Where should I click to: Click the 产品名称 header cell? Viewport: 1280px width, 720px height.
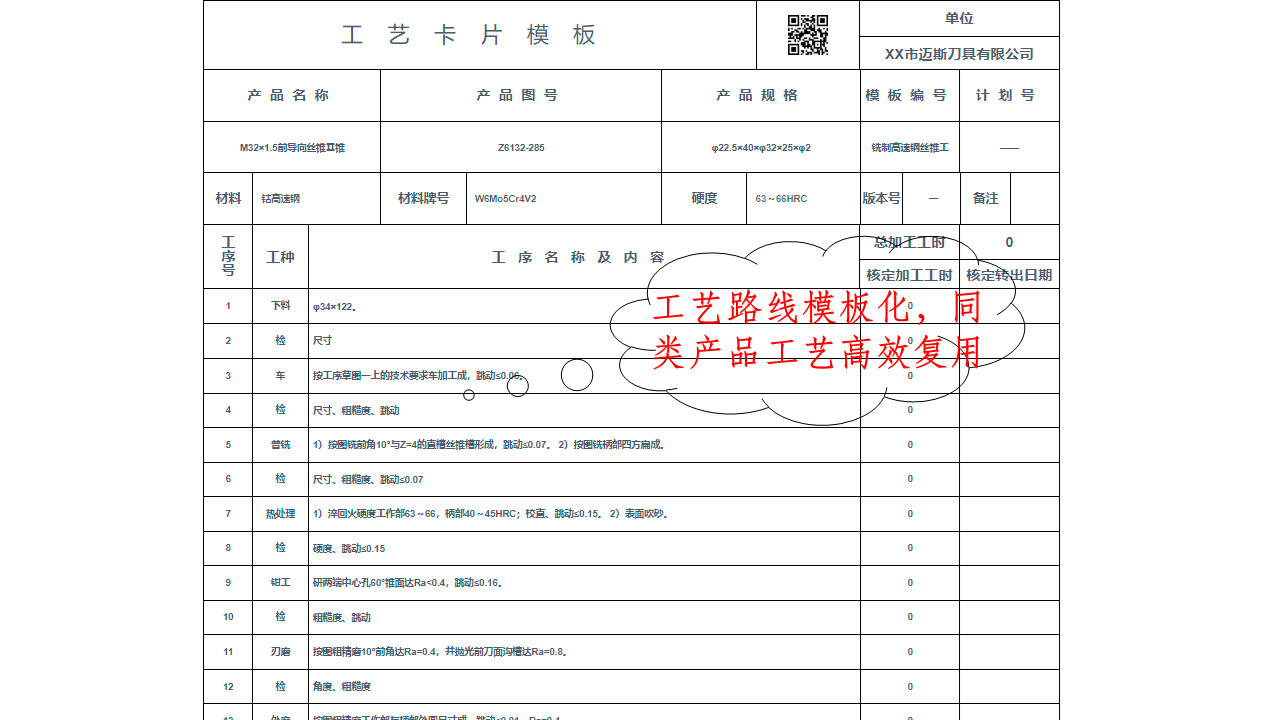coord(292,95)
